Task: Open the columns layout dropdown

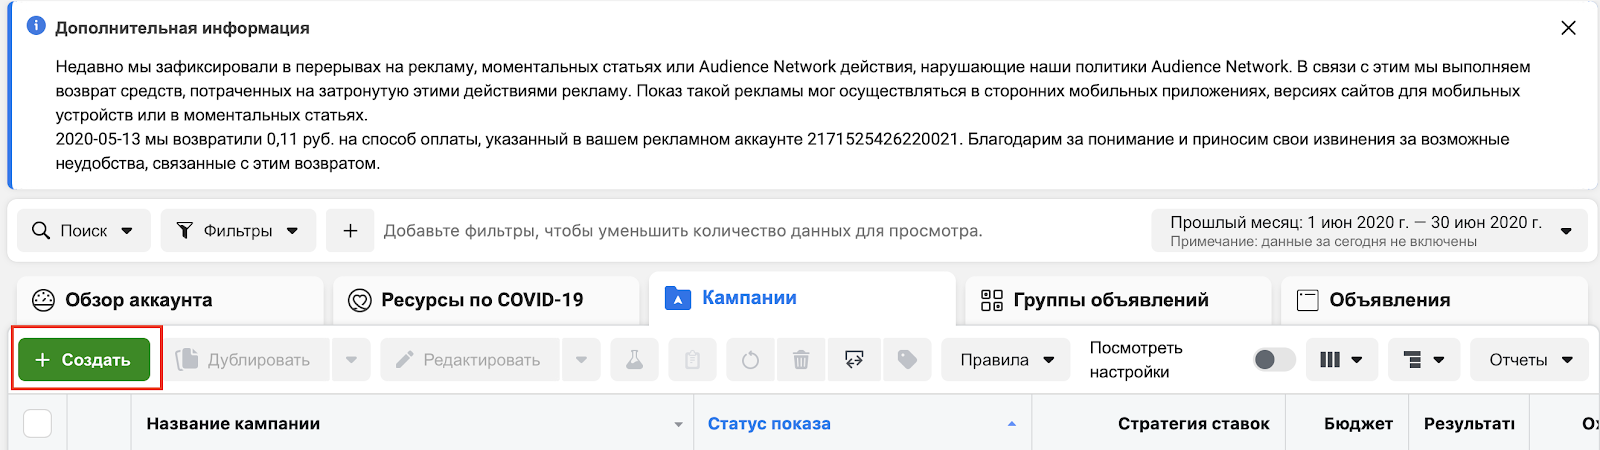Action: tap(1341, 360)
